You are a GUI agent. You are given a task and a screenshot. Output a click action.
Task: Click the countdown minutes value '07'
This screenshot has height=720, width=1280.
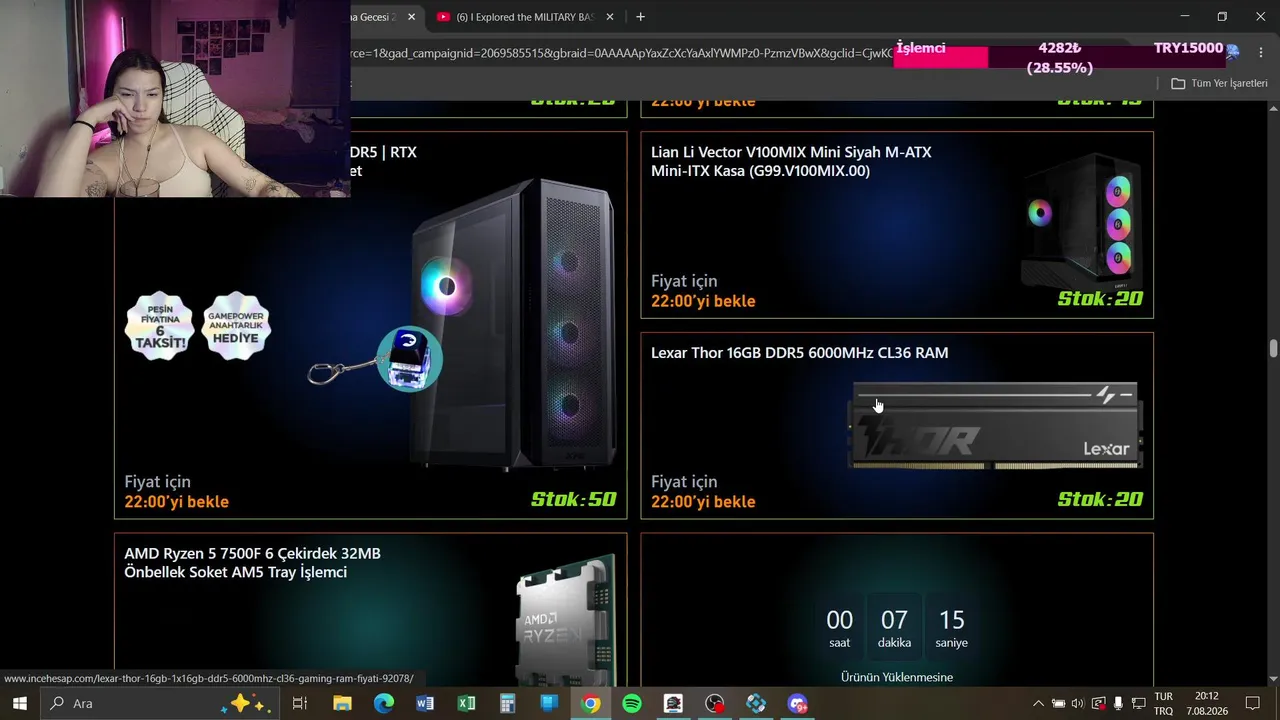pos(894,620)
